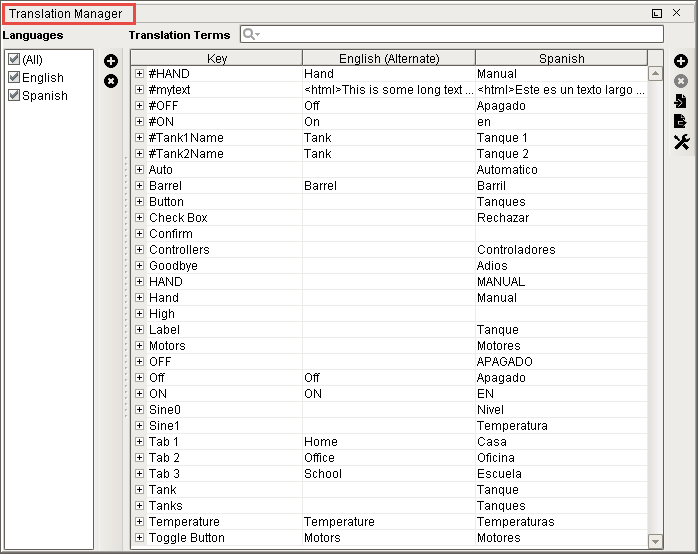Image resolution: width=698 pixels, height=554 pixels.
Task: Export translation terms to file
Action: click(x=681, y=121)
